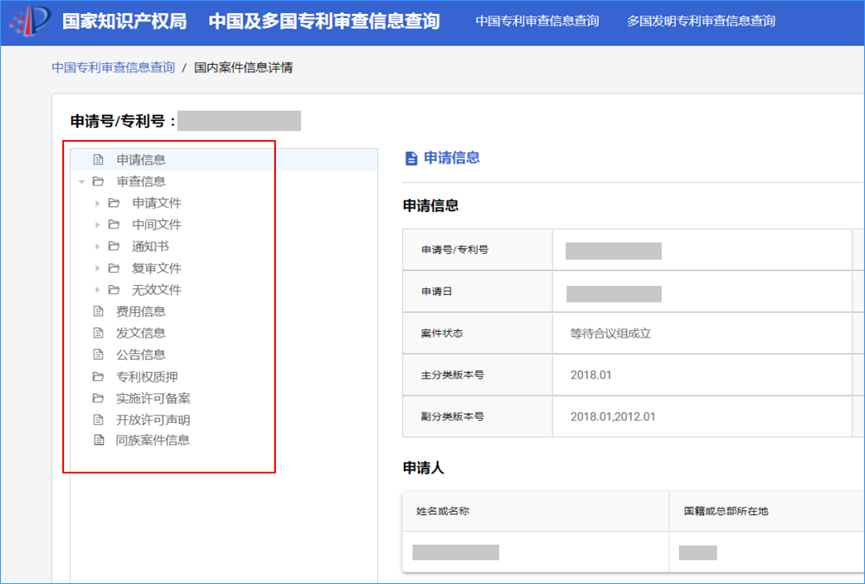Click the vertical scrollbar on right edge
The width and height of the screenshot is (865, 584).
coord(860,290)
